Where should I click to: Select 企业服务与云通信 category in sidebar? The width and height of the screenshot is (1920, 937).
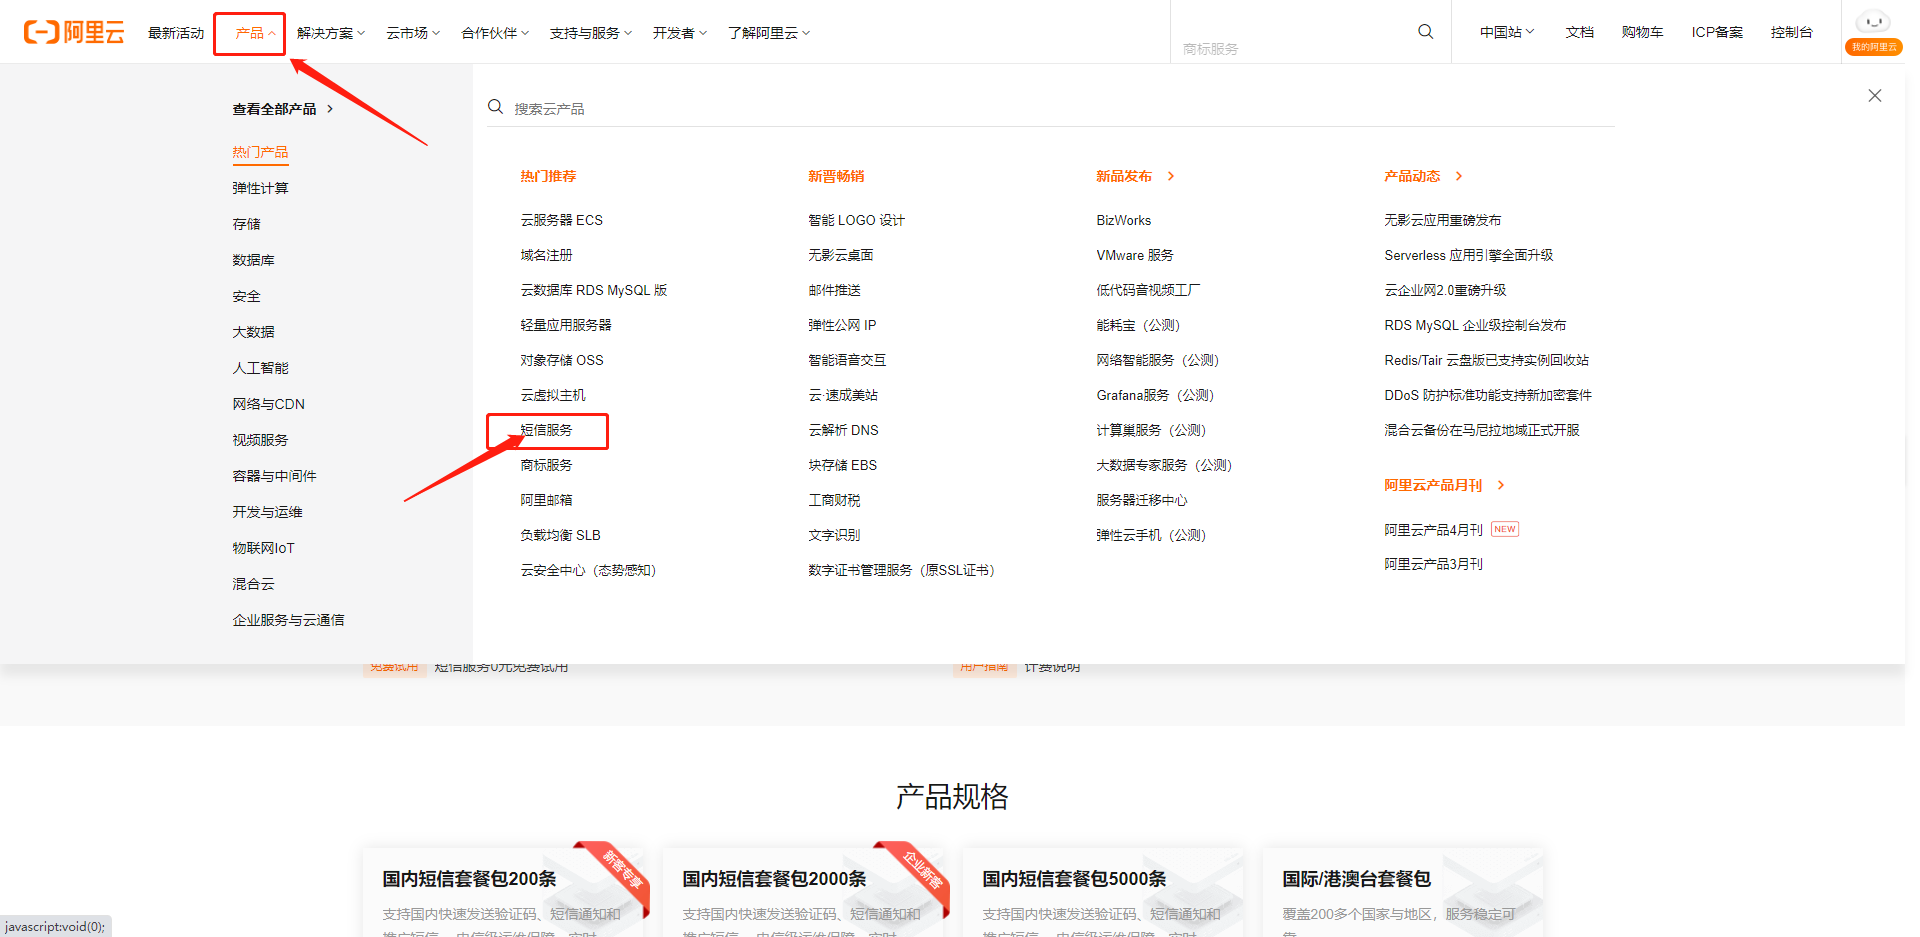(288, 620)
